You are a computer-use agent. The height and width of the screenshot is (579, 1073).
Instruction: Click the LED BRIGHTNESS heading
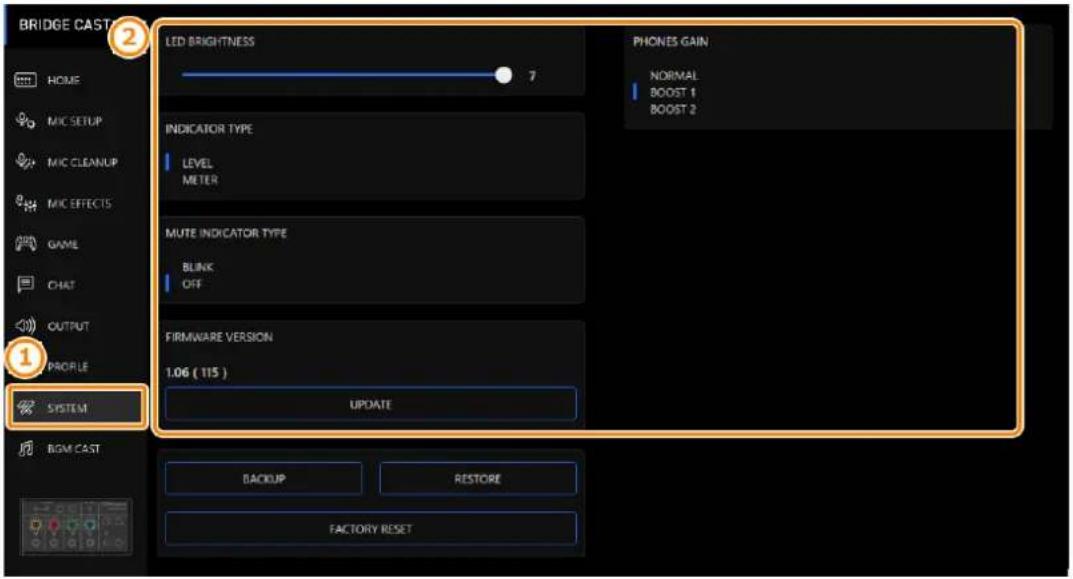coord(210,42)
